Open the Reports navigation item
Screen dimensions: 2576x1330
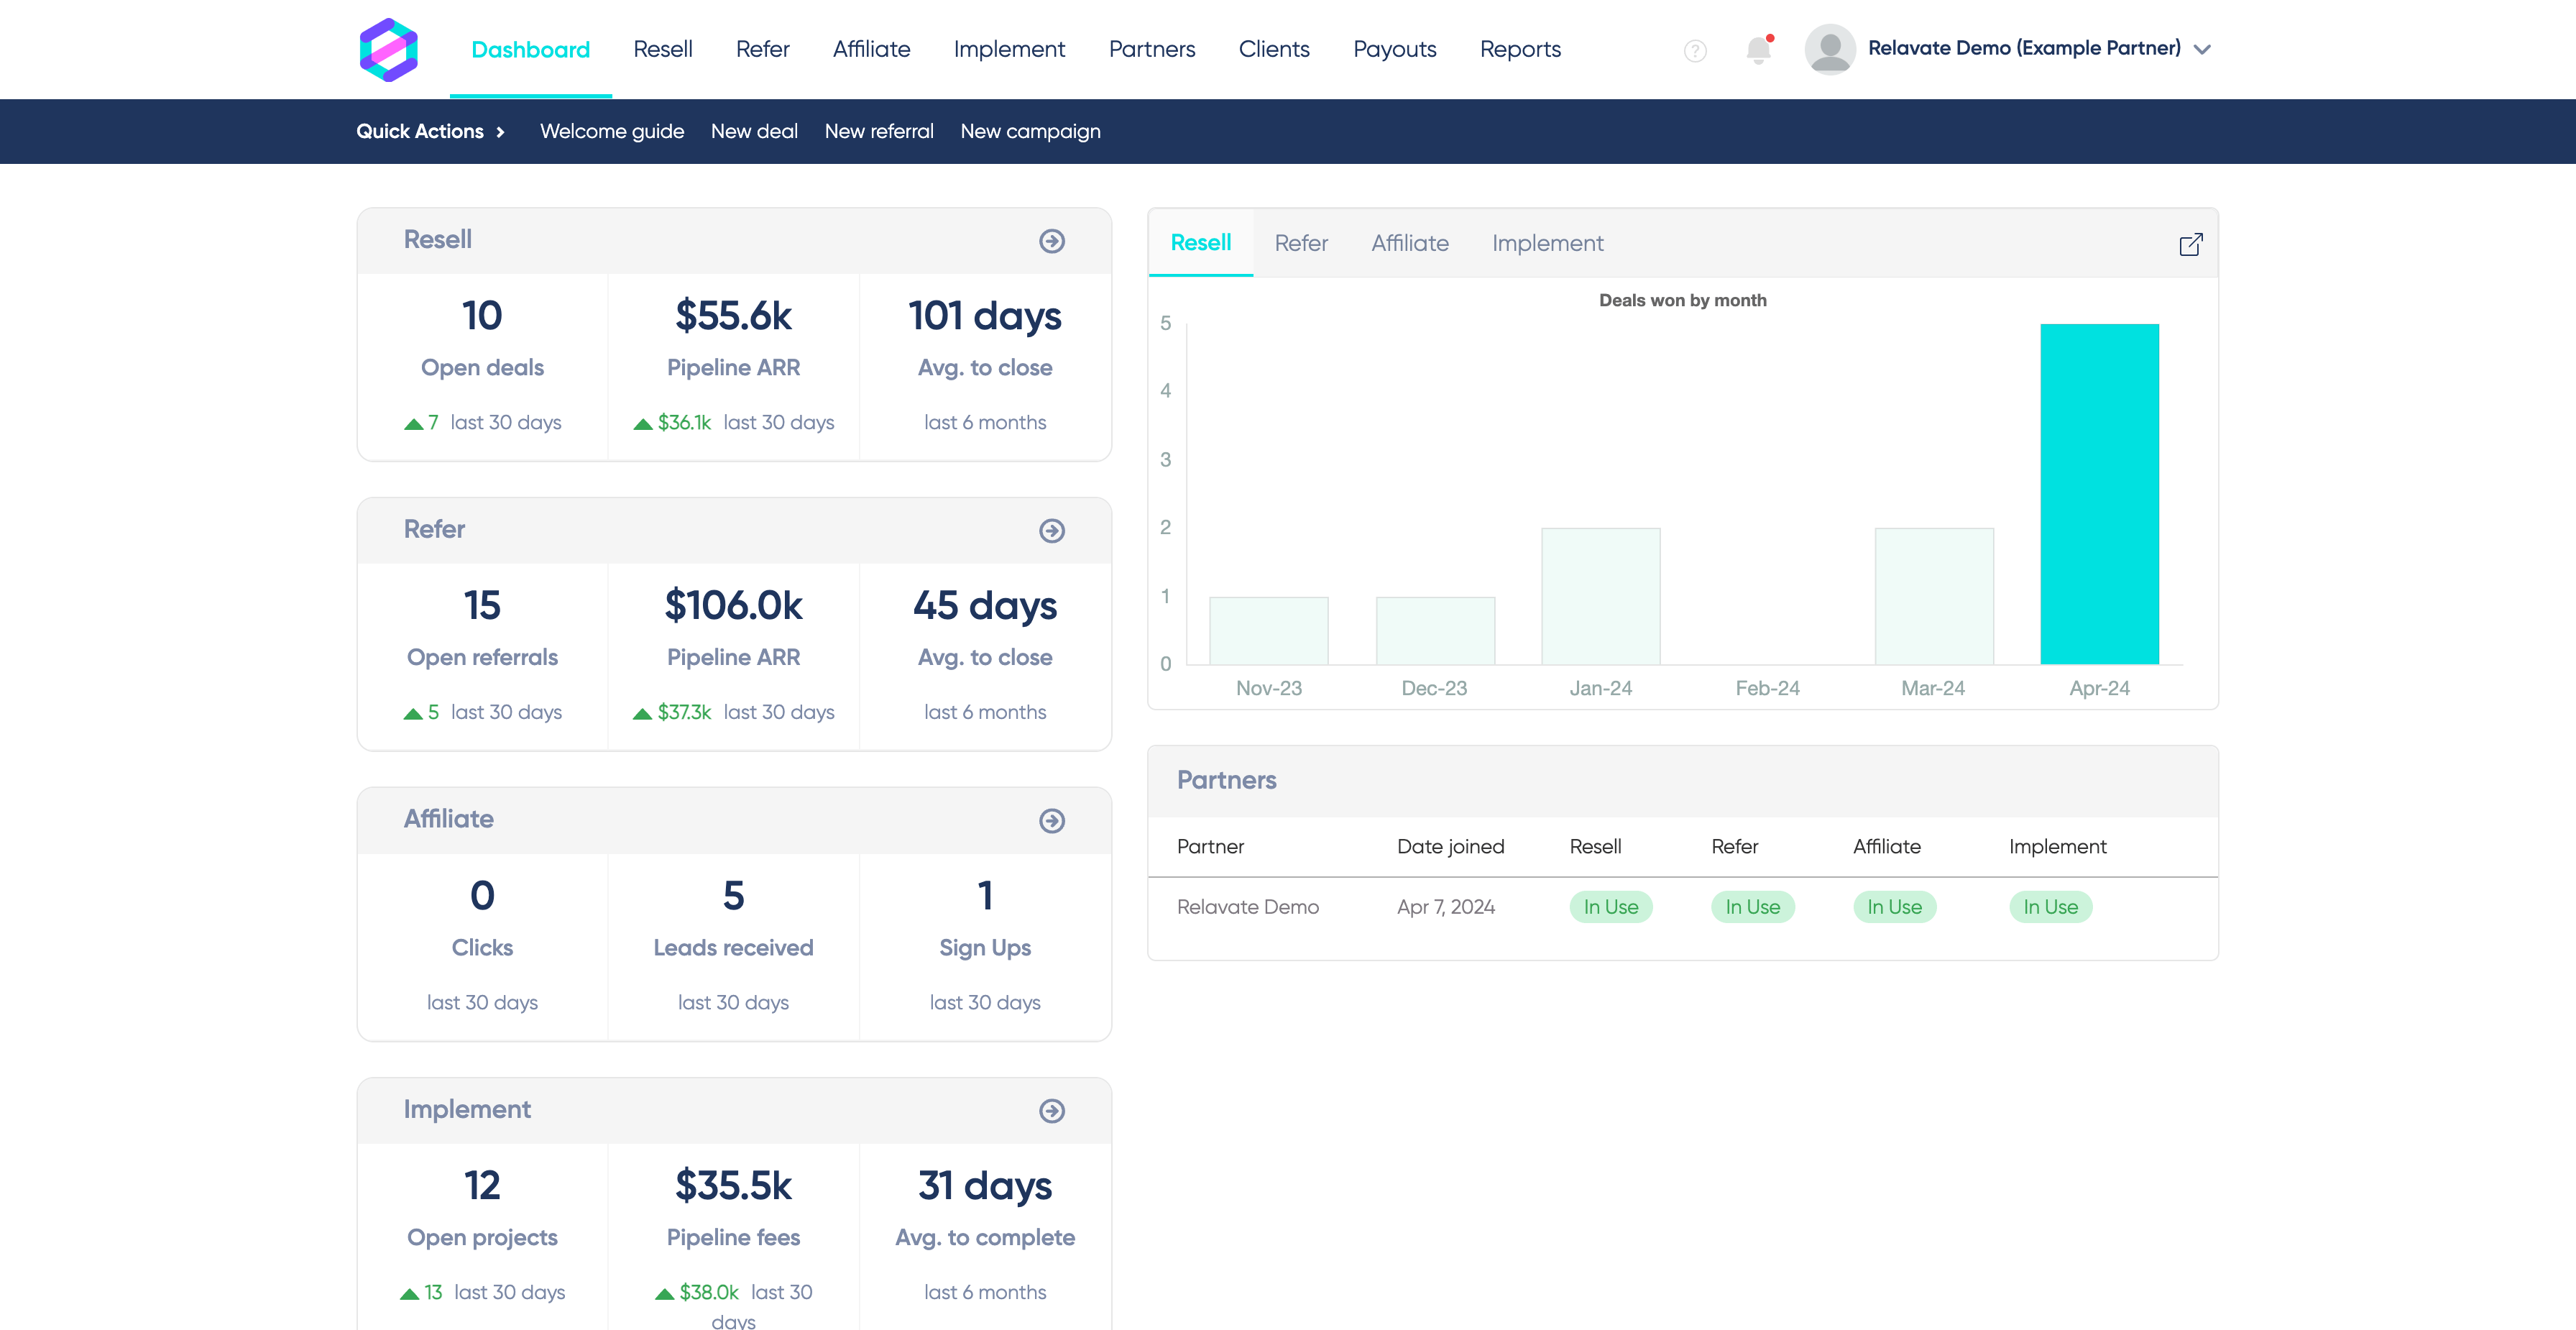point(1520,49)
